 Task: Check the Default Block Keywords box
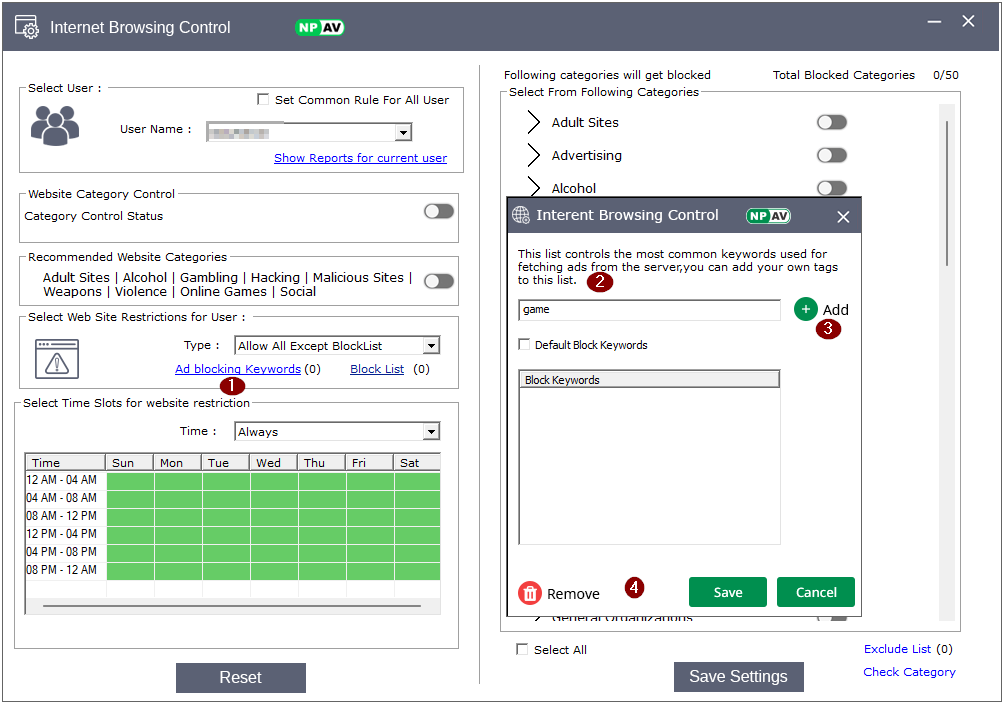[x=525, y=345]
